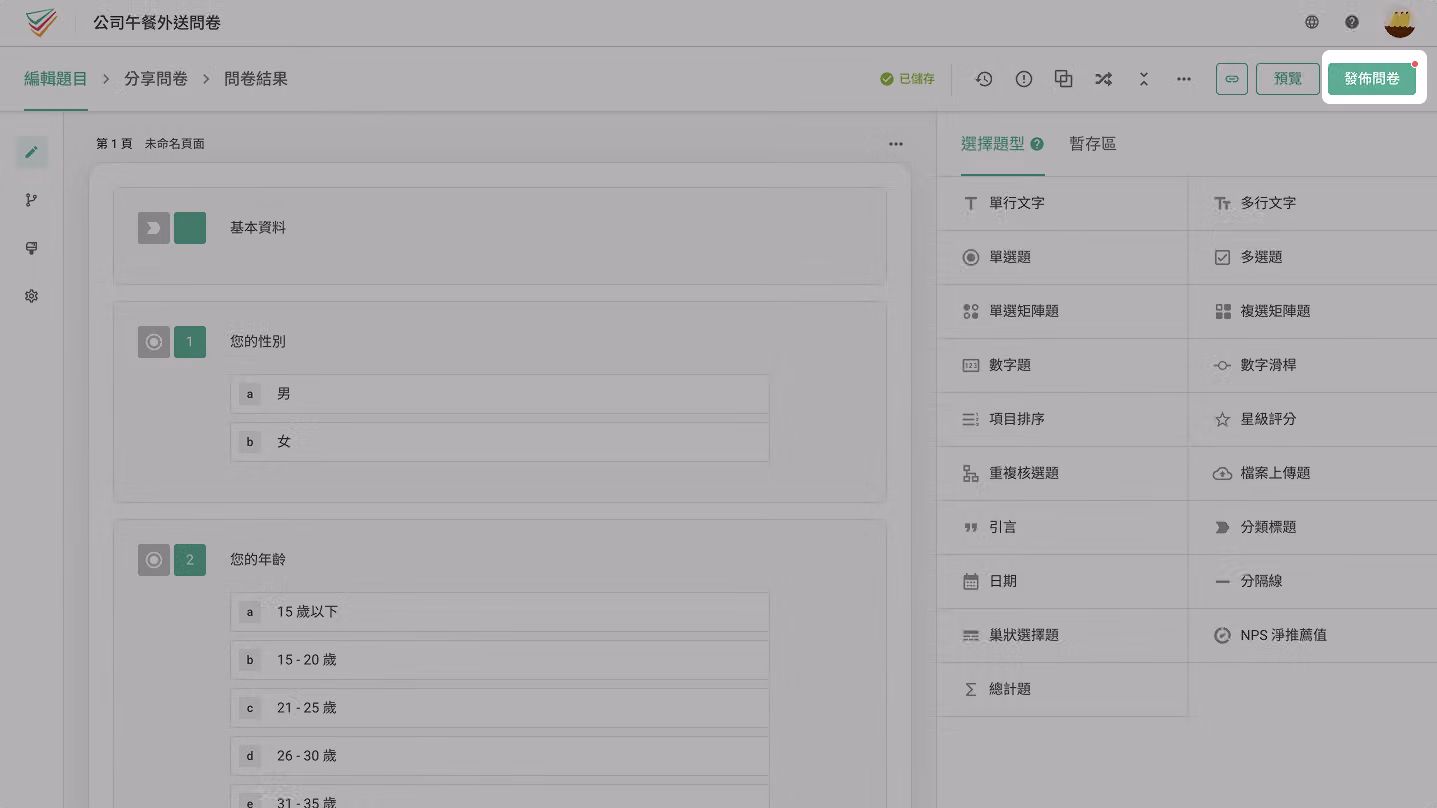This screenshot has width=1437, height=808.
Task: Open the paint roller theme icon
Action: point(32,248)
